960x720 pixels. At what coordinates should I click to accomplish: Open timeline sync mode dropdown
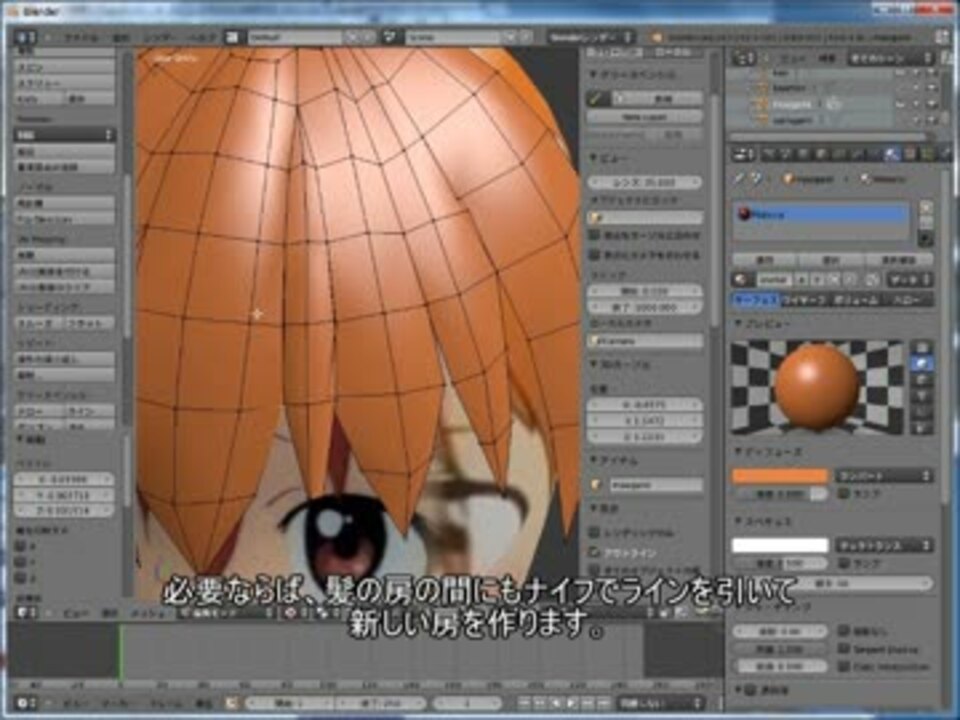tap(659, 703)
